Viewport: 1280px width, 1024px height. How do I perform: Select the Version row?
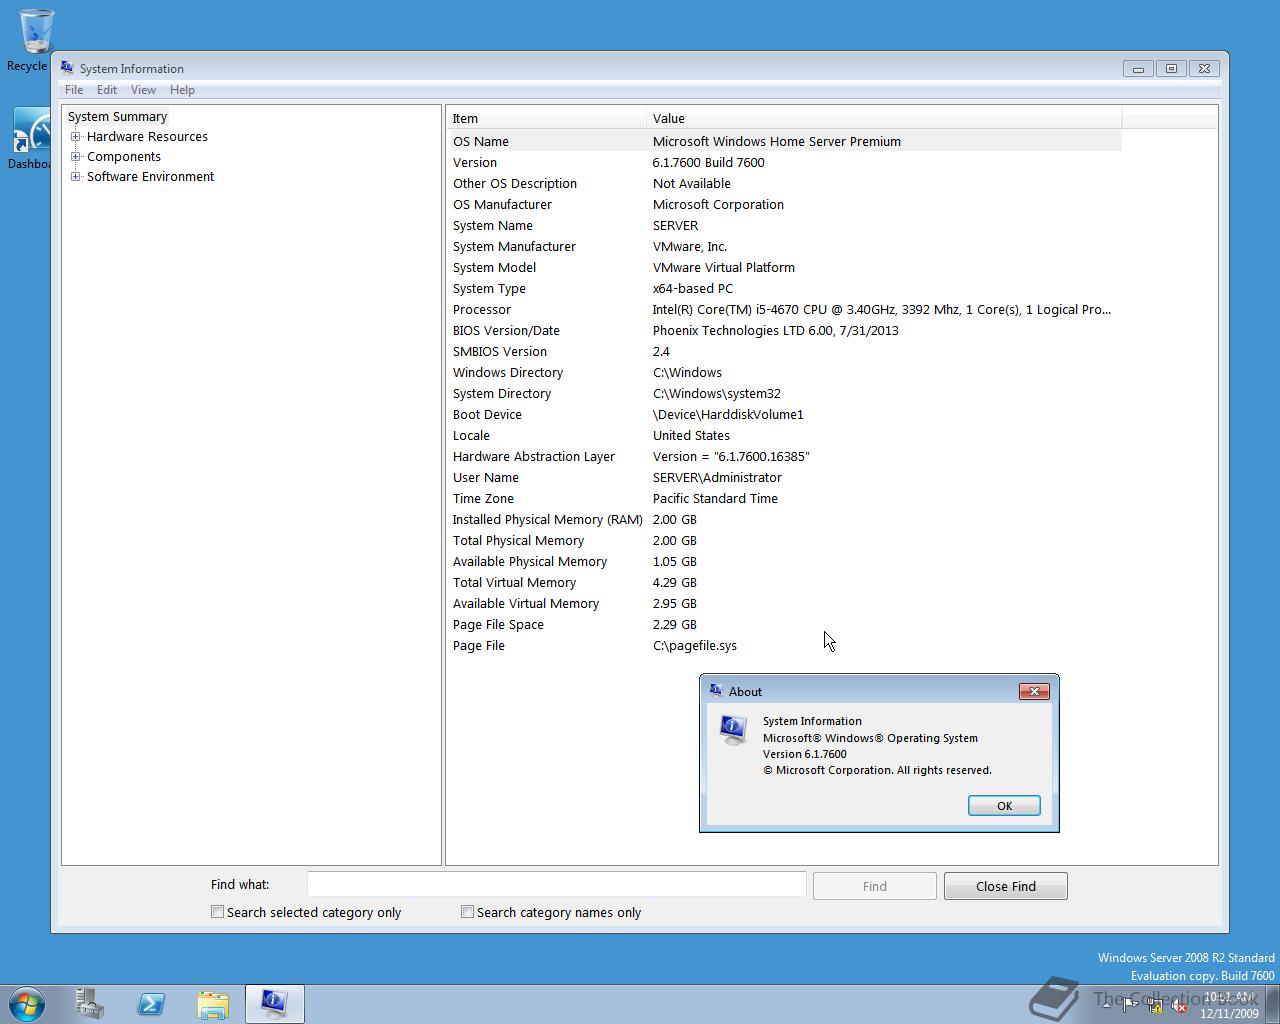pyautogui.click(x=784, y=162)
